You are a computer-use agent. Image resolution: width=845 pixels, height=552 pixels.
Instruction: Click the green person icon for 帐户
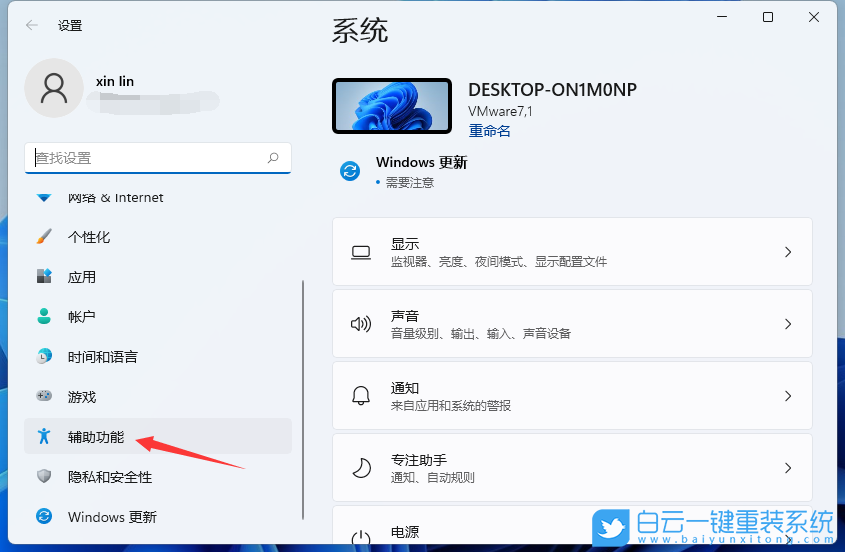(44, 316)
